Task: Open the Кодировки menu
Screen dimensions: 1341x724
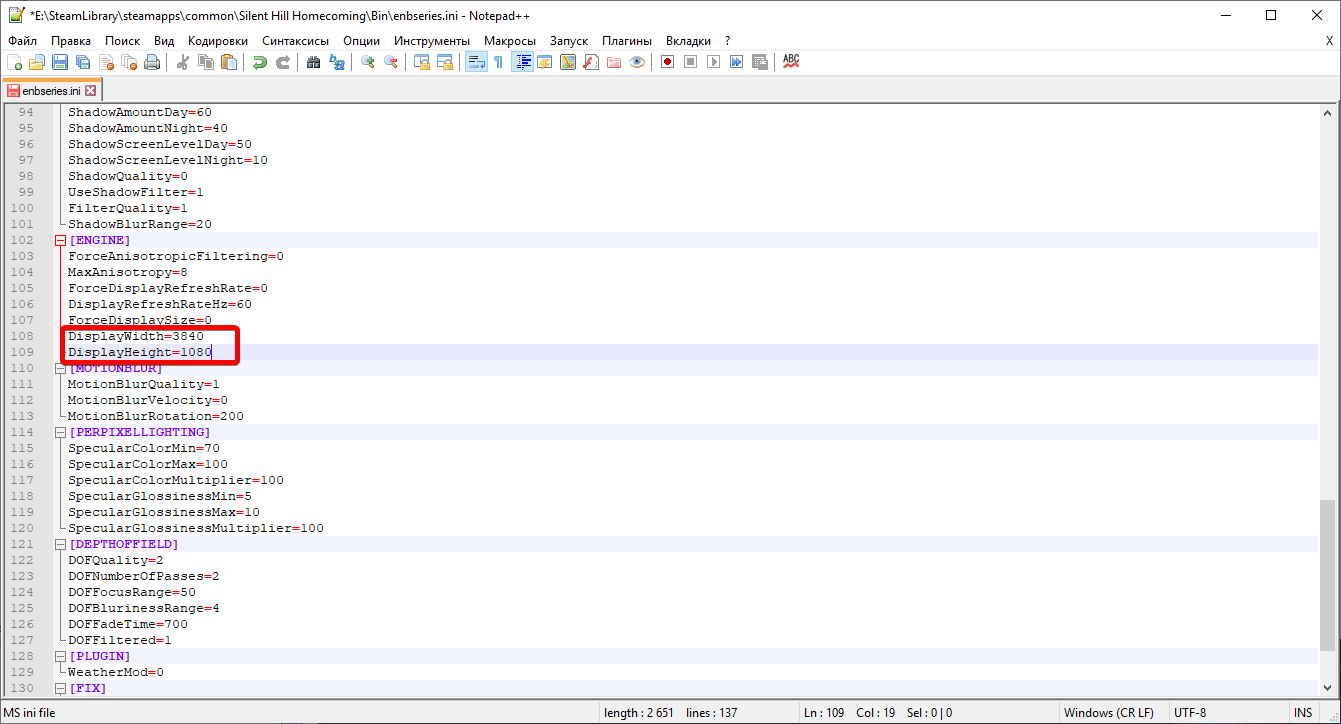Action: [x=218, y=41]
